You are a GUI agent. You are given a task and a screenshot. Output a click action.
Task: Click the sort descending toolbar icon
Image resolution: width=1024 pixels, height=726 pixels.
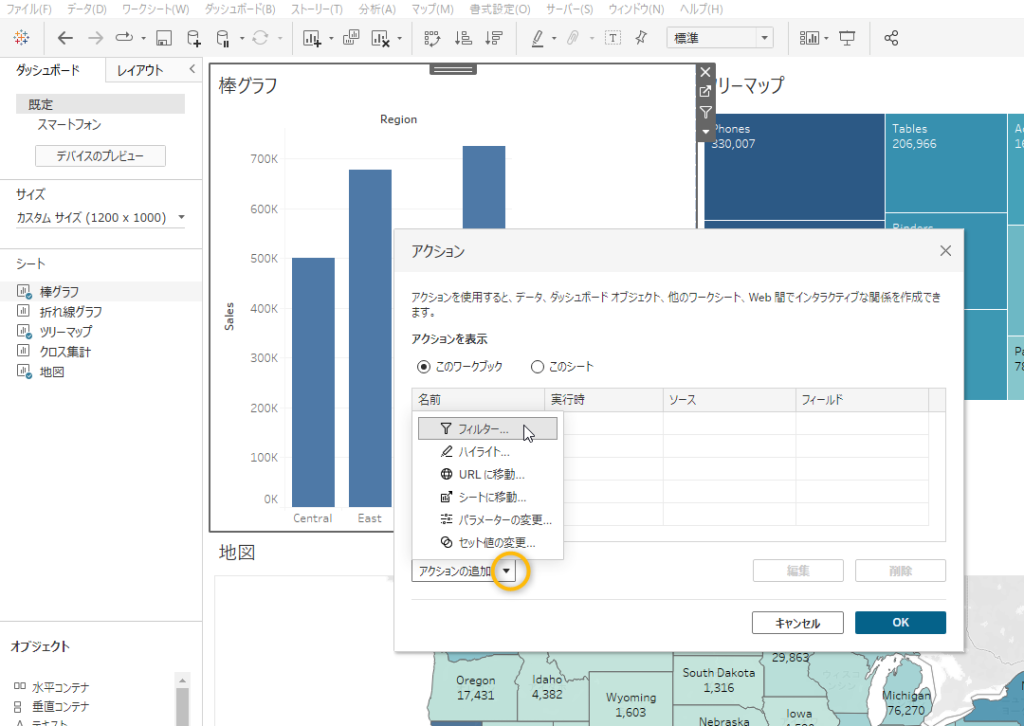pos(493,38)
